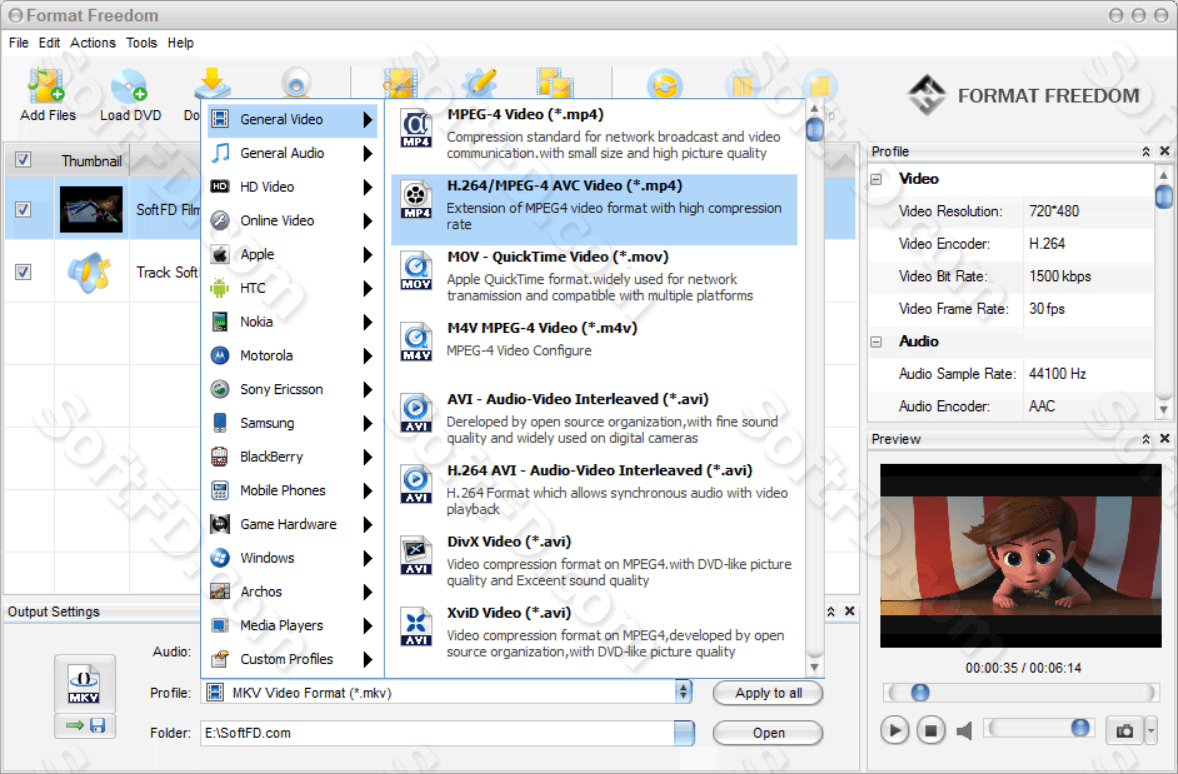Screen dimensions: 1178x774
Task: Click the volume speaker icon in Preview
Action: point(964,730)
